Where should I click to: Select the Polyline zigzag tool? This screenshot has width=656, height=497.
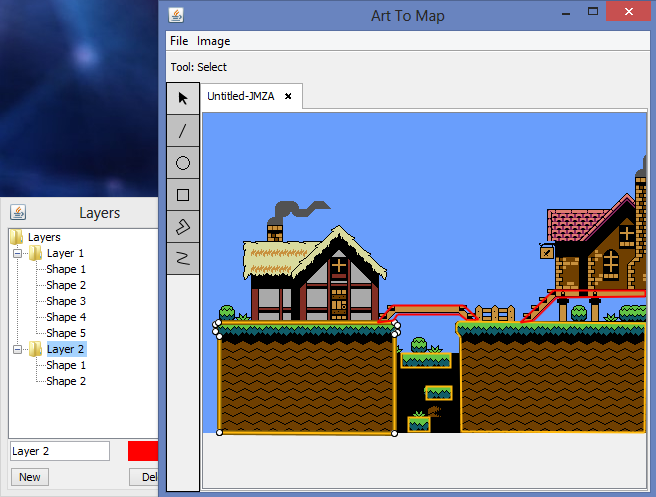(x=183, y=259)
